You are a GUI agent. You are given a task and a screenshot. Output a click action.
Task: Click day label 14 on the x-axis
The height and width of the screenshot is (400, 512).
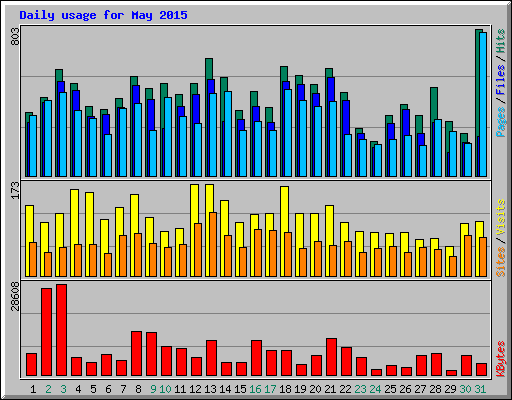225,389
